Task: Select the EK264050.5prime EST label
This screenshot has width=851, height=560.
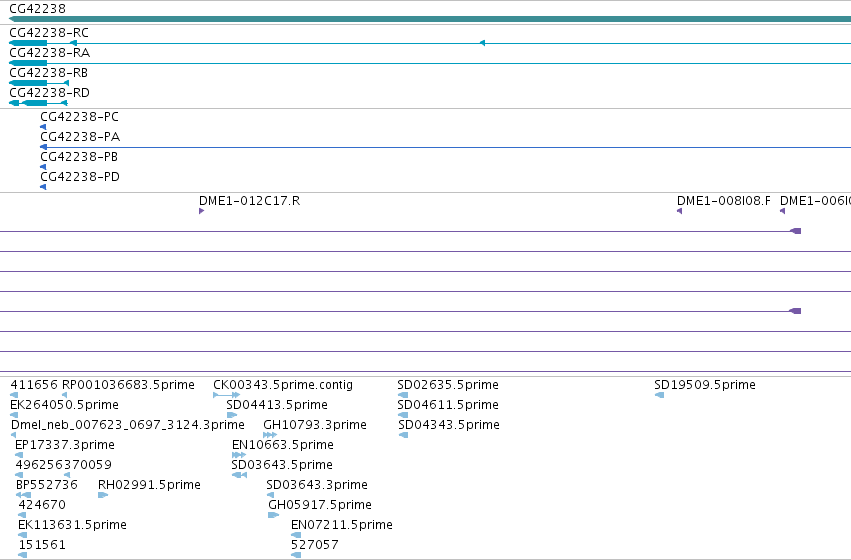Action: click(64, 405)
